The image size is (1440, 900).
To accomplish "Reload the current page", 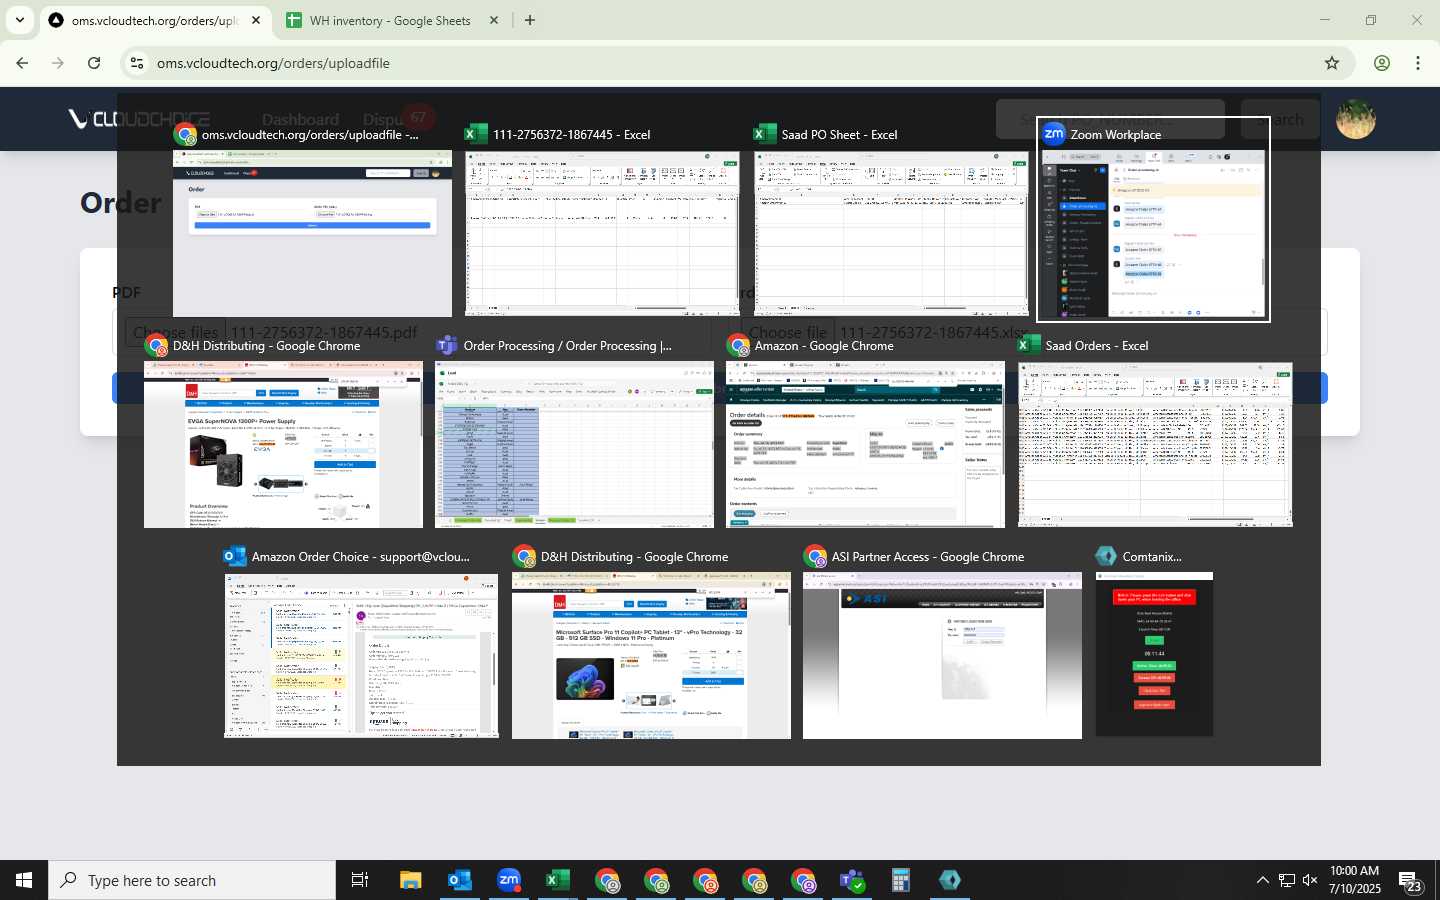I will coord(94,63).
